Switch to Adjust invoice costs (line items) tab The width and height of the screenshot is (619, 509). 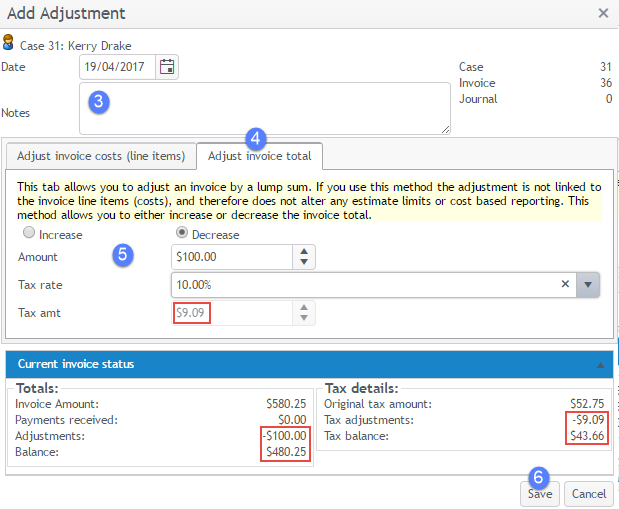pos(100,156)
